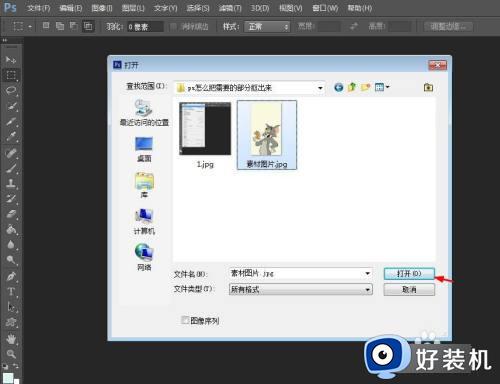The width and height of the screenshot is (500, 384).
Task: Toggle the anti-alias checkbox in options bar
Action: [173, 26]
